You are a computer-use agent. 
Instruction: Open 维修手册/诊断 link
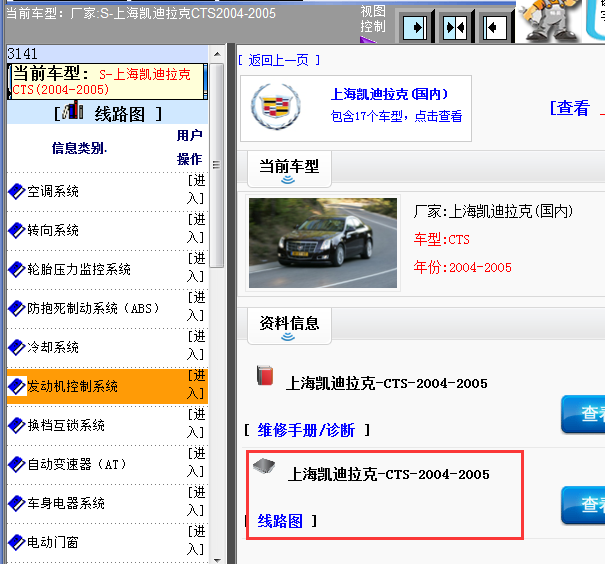[x=306, y=430]
